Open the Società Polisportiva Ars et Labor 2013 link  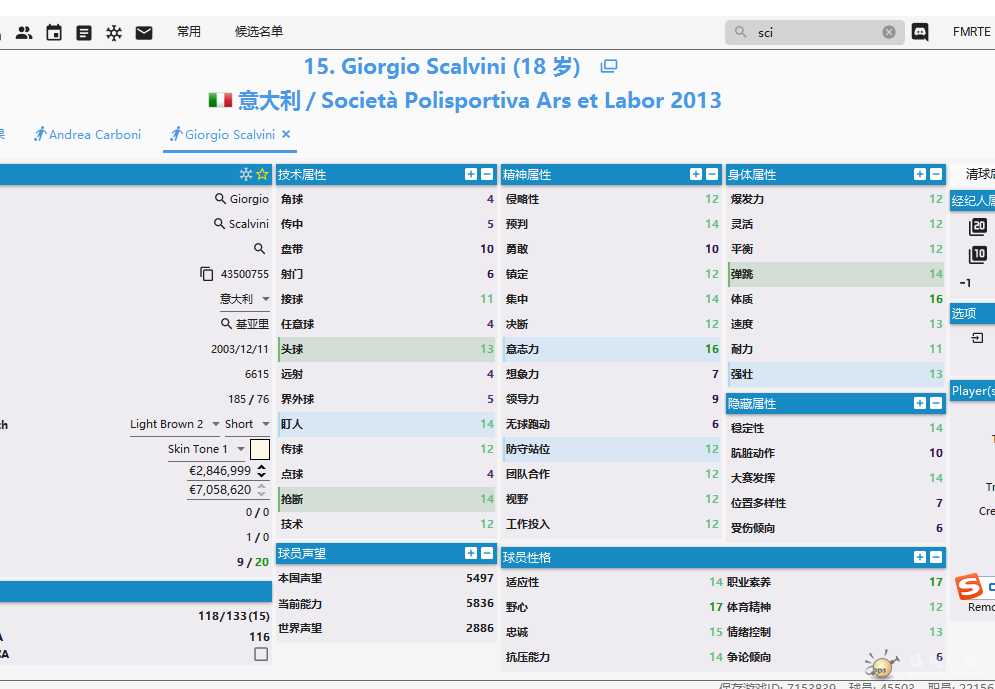click(x=522, y=100)
